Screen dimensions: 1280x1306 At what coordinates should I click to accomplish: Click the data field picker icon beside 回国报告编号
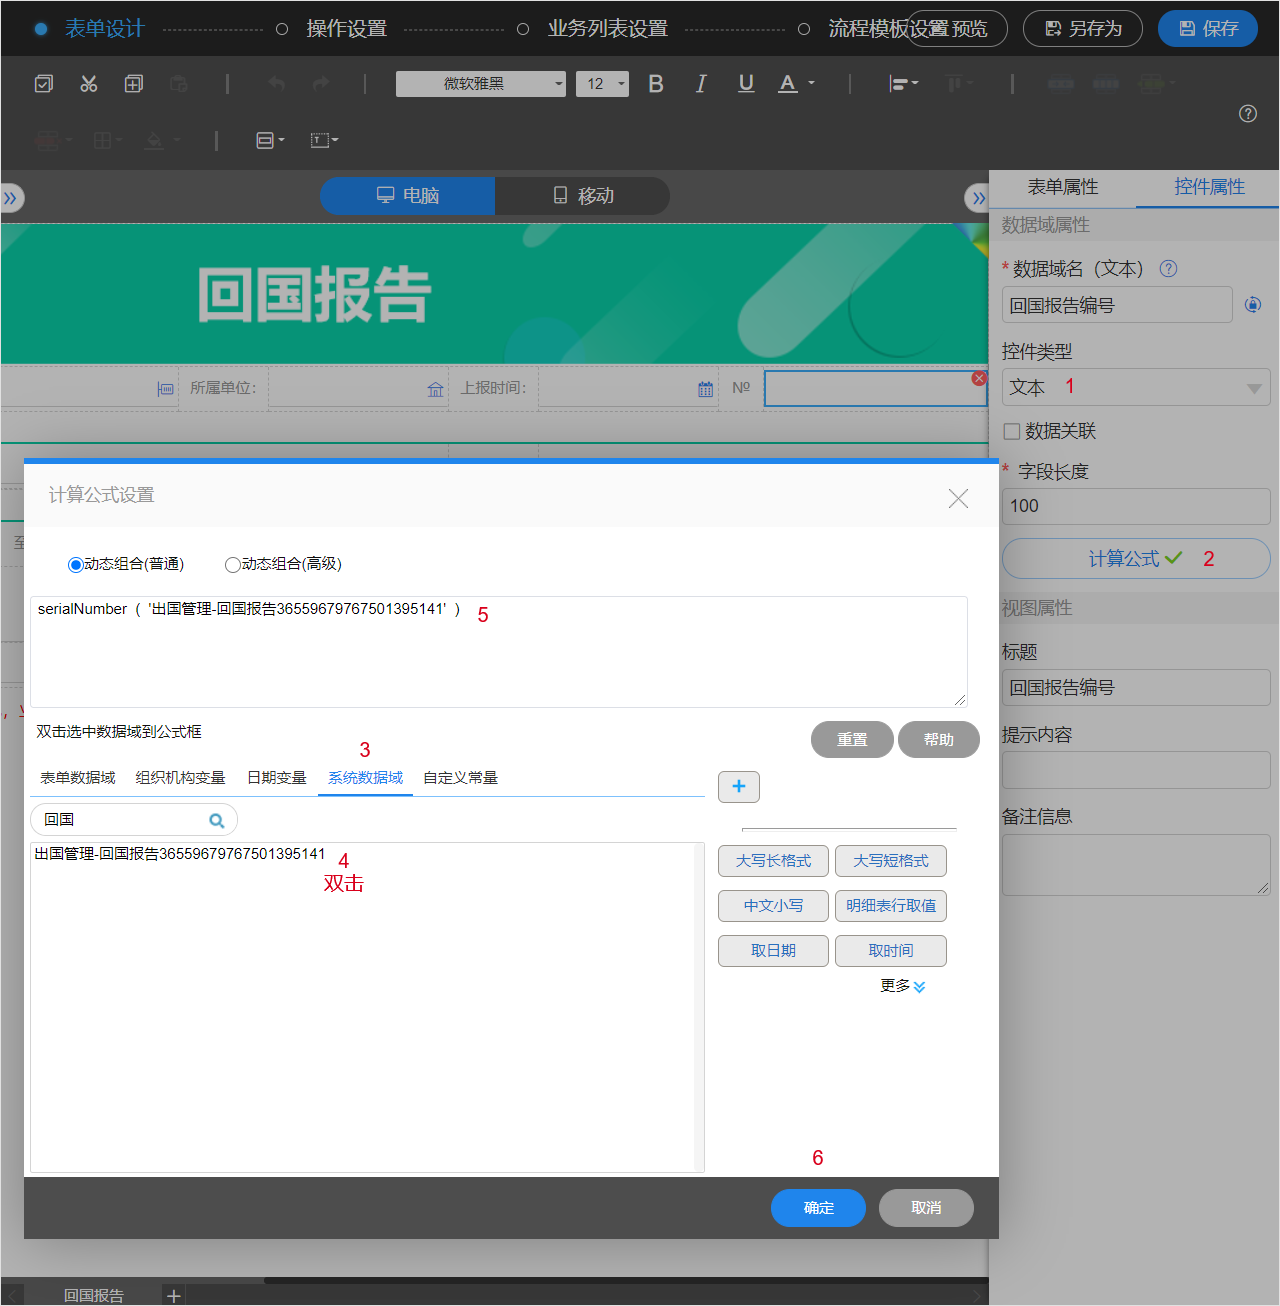(1253, 305)
